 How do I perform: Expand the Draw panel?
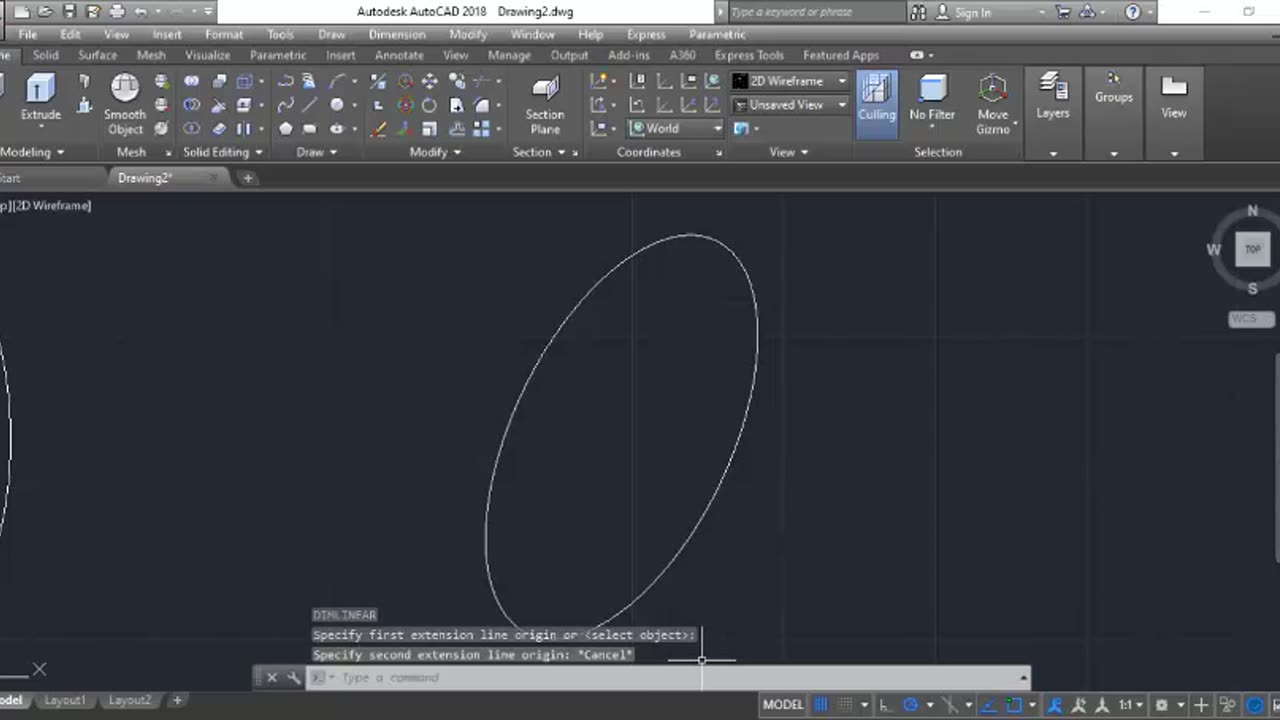click(317, 152)
